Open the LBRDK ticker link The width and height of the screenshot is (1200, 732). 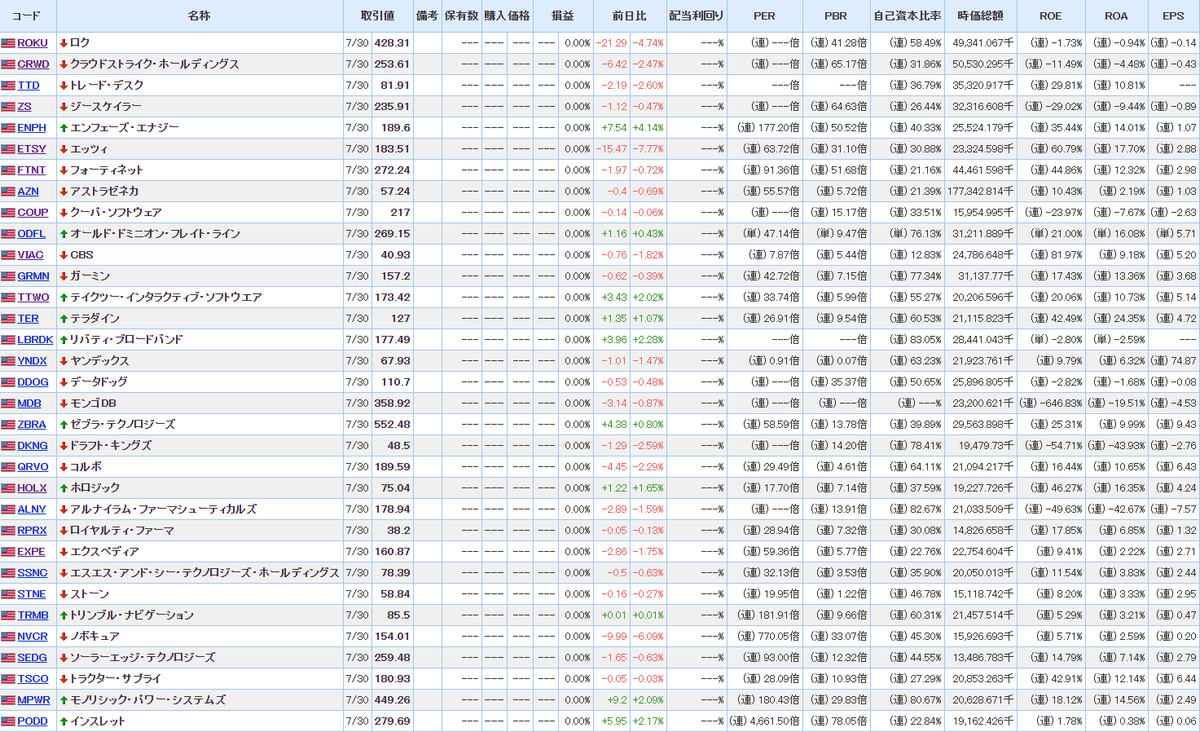[x=34, y=340]
